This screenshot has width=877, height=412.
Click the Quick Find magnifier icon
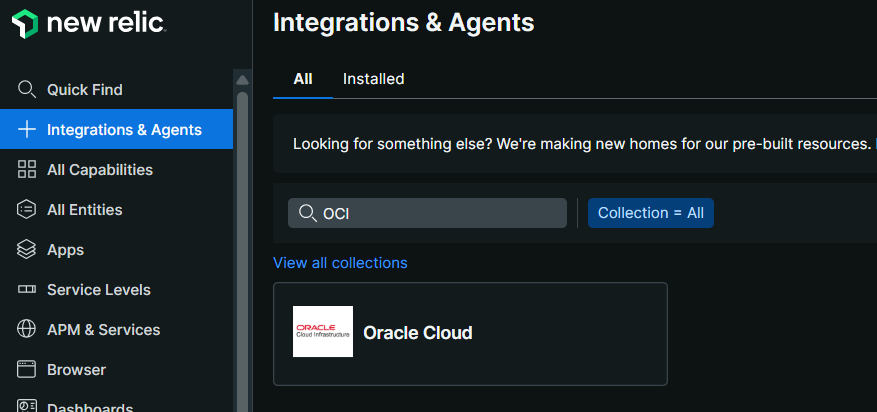27,89
